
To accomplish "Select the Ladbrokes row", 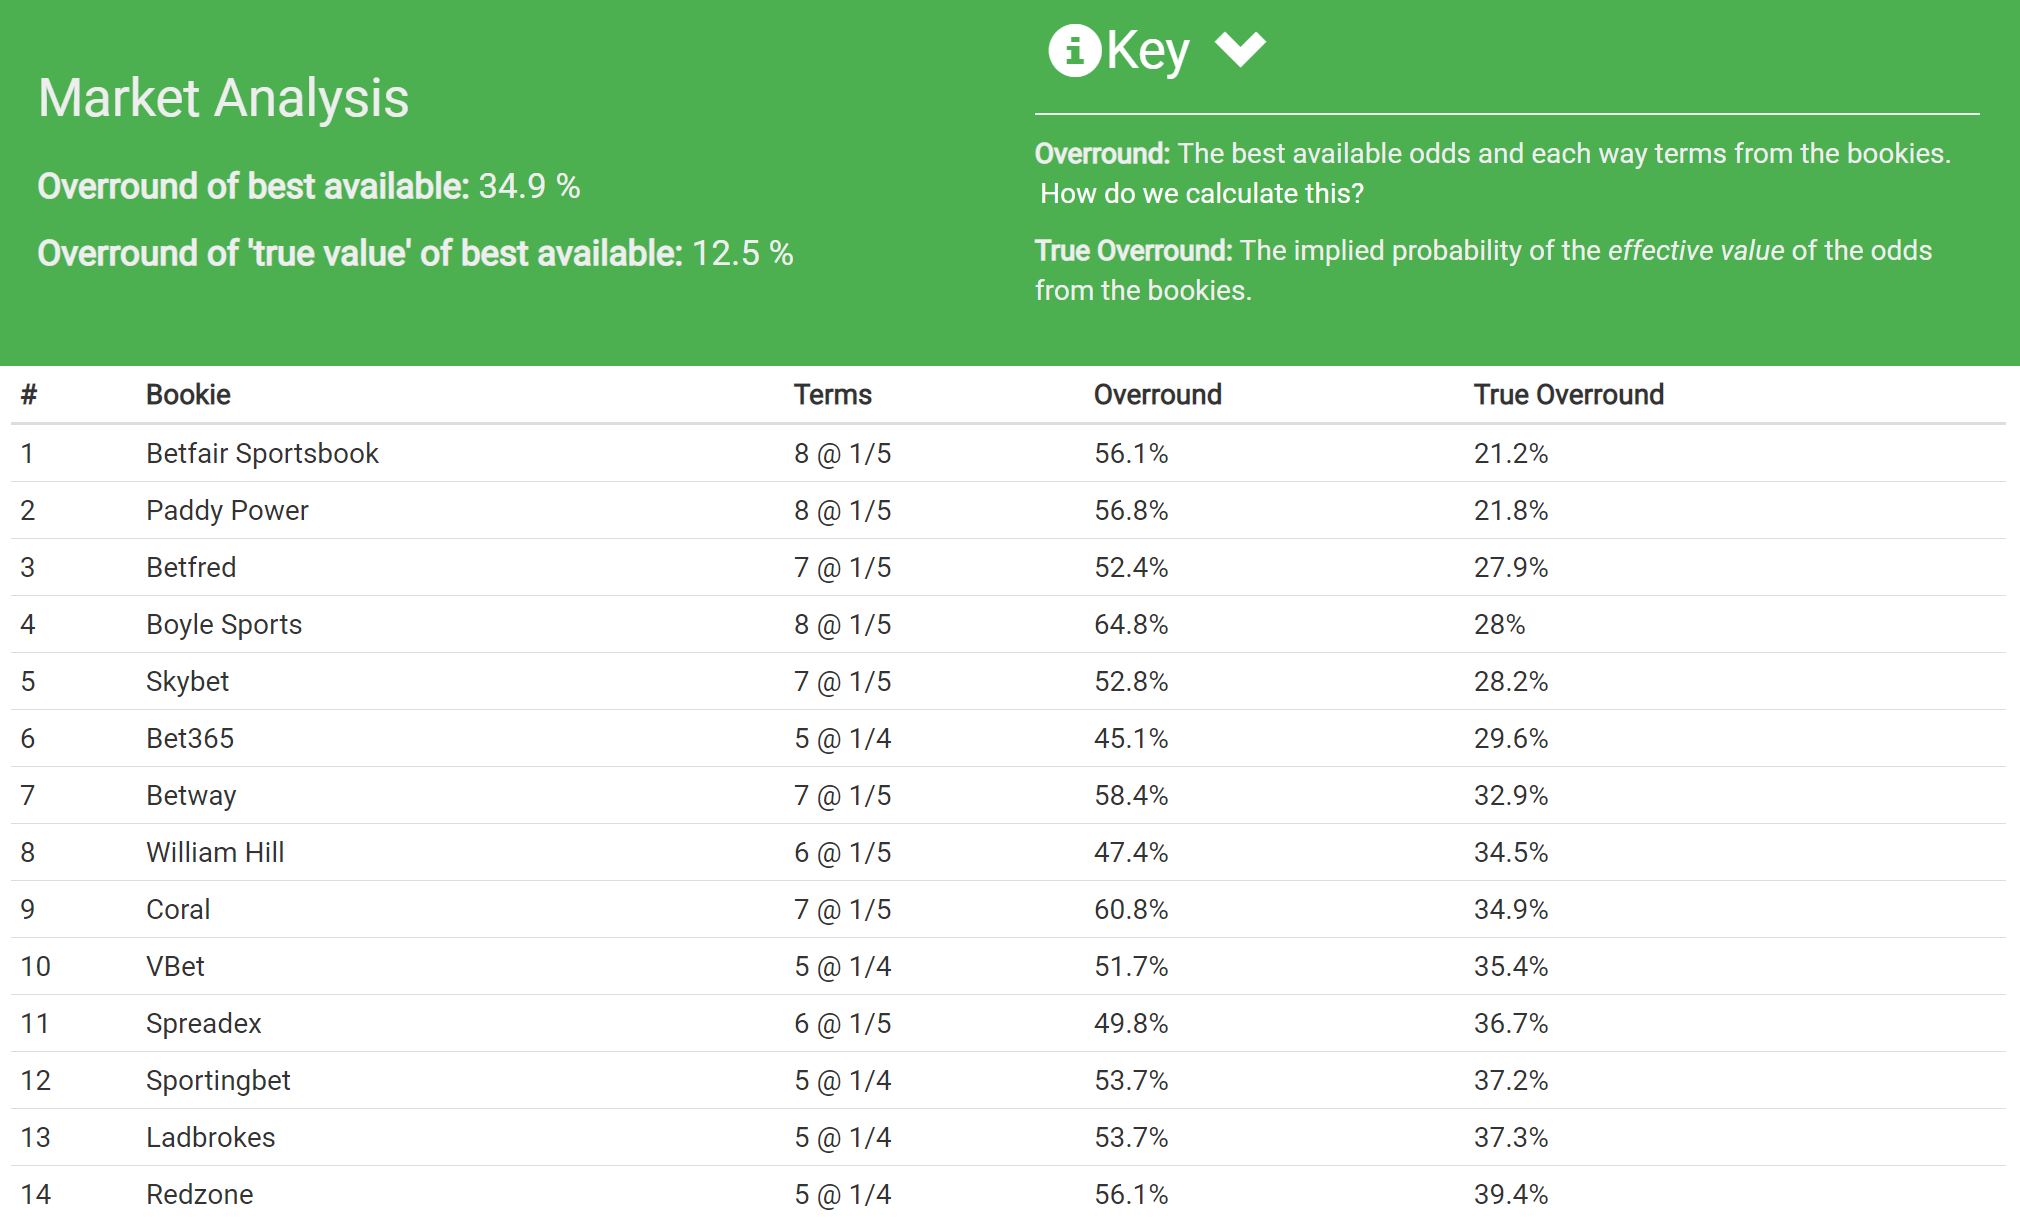I will click(x=210, y=1138).
